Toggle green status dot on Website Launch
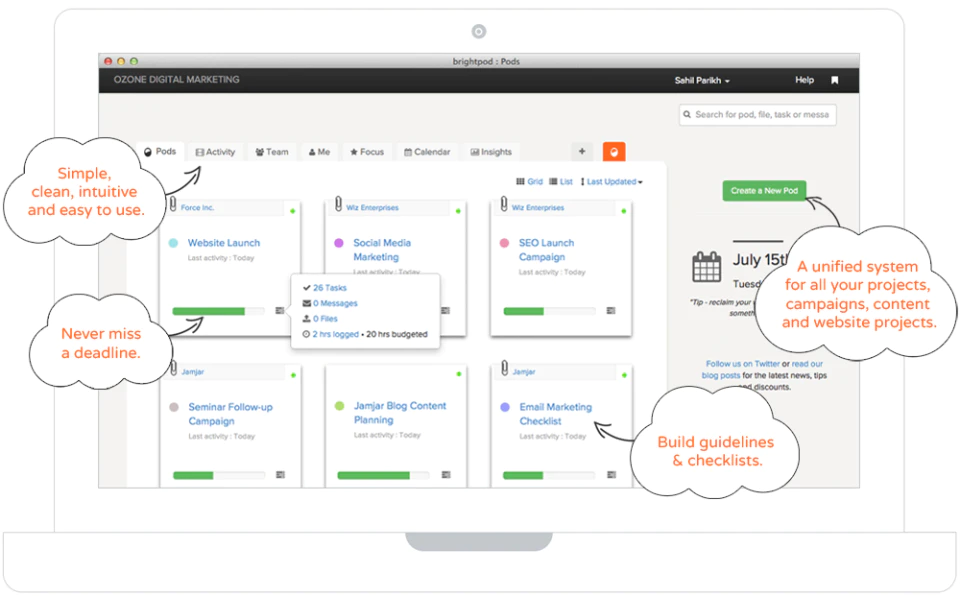 [x=293, y=211]
